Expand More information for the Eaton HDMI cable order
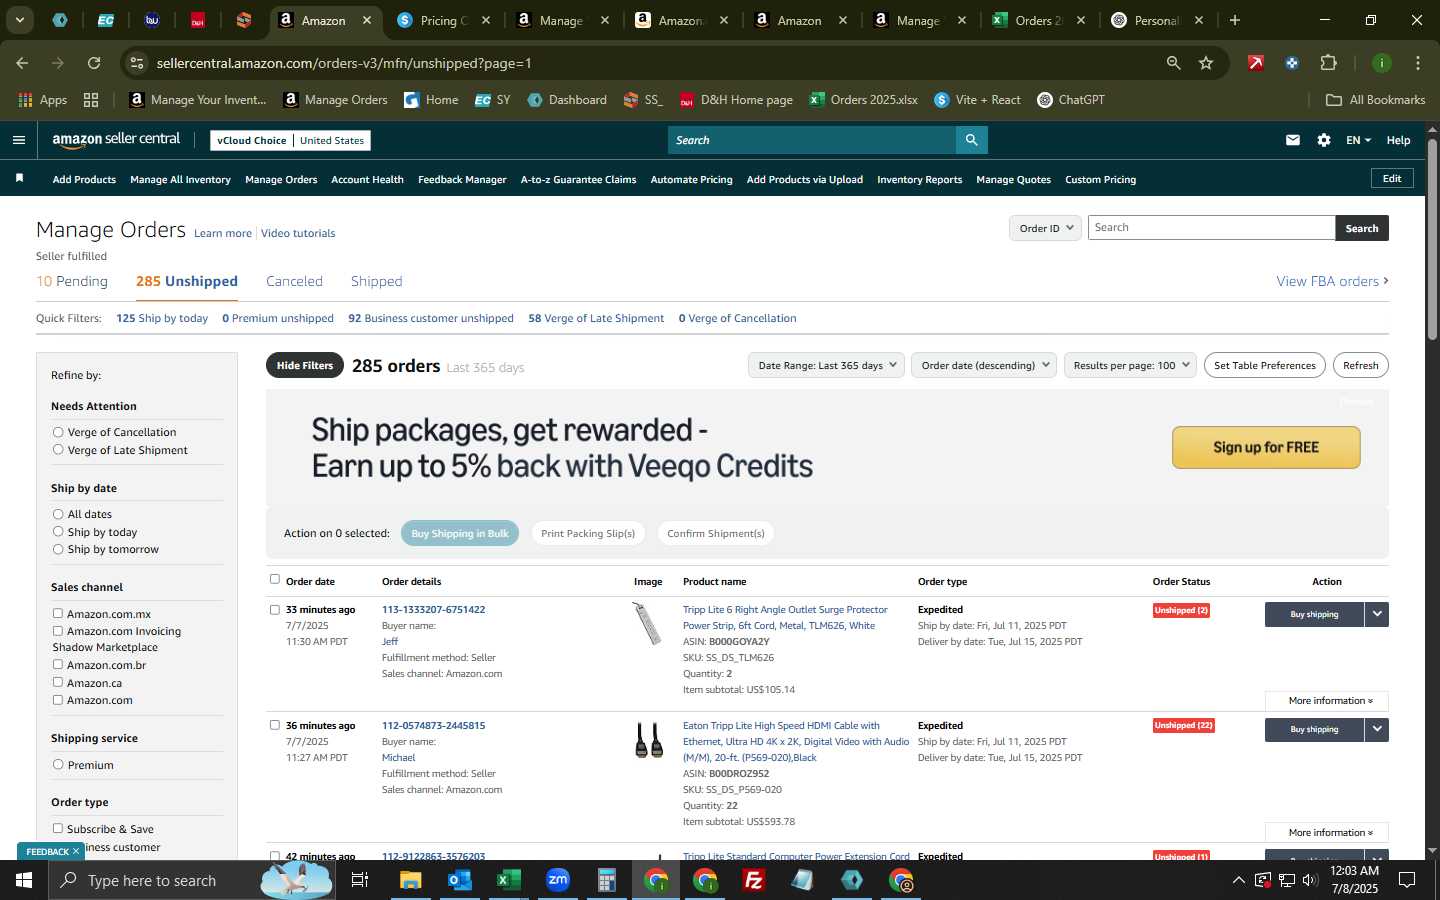The width and height of the screenshot is (1440, 900). (x=1327, y=832)
